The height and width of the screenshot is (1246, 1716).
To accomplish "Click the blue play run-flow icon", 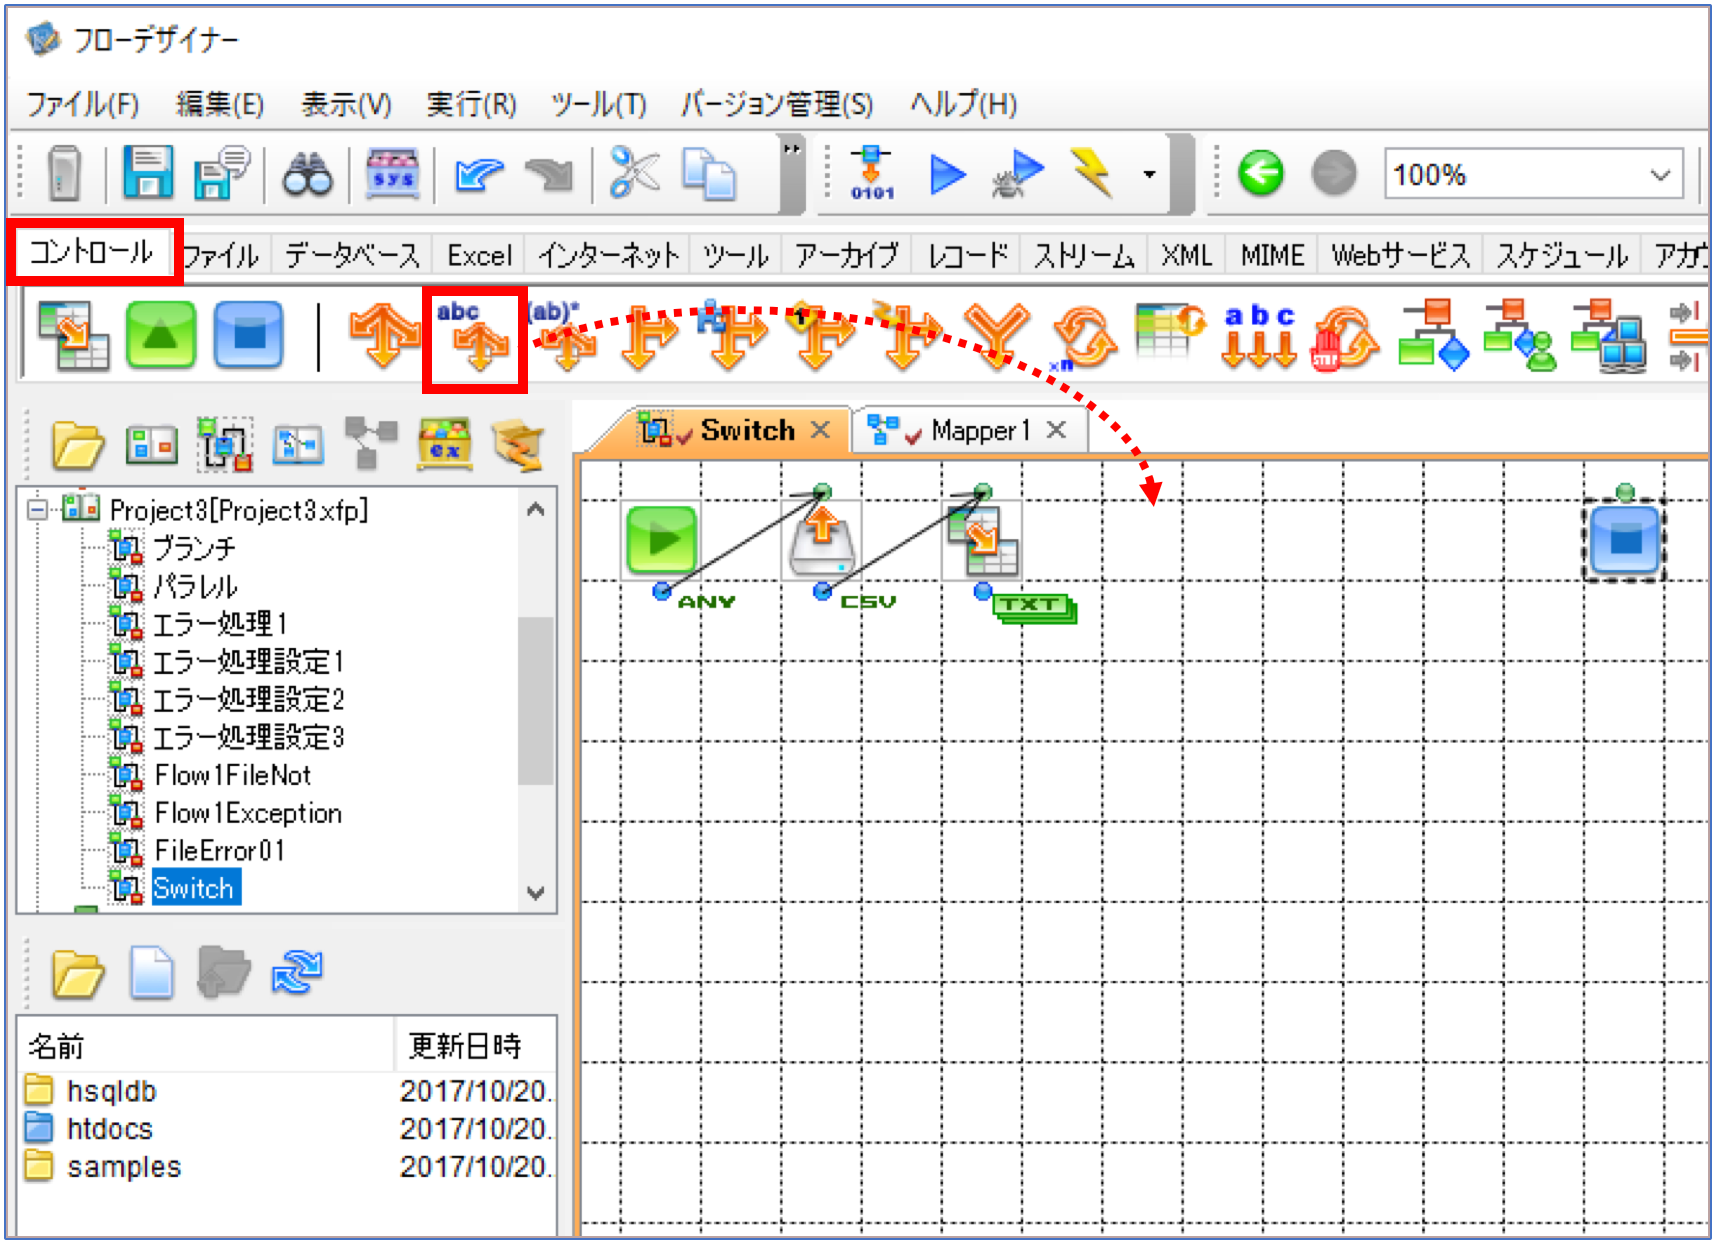I will click(946, 174).
